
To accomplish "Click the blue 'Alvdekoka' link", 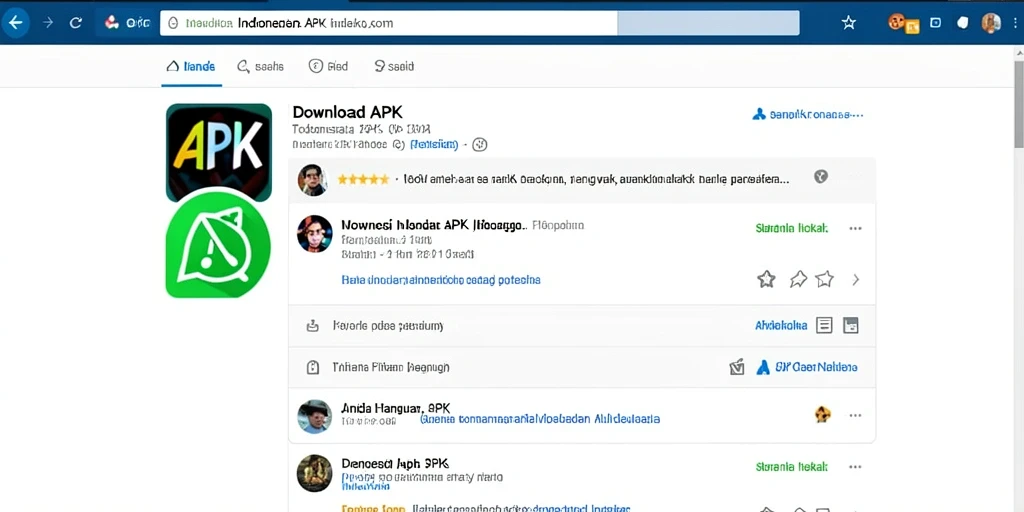I will pyautogui.click(x=781, y=325).
